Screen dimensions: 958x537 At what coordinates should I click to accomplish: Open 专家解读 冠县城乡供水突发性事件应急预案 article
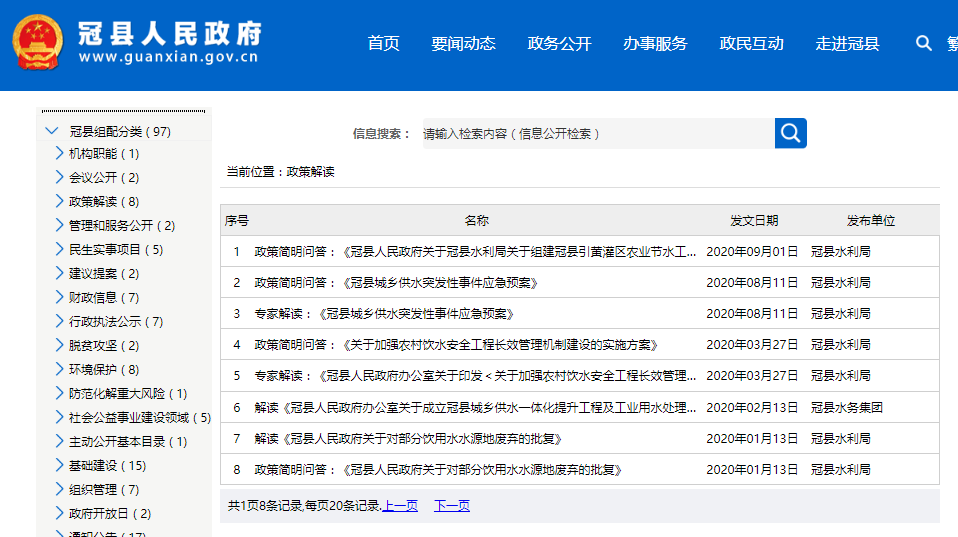click(x=384, y=314)
